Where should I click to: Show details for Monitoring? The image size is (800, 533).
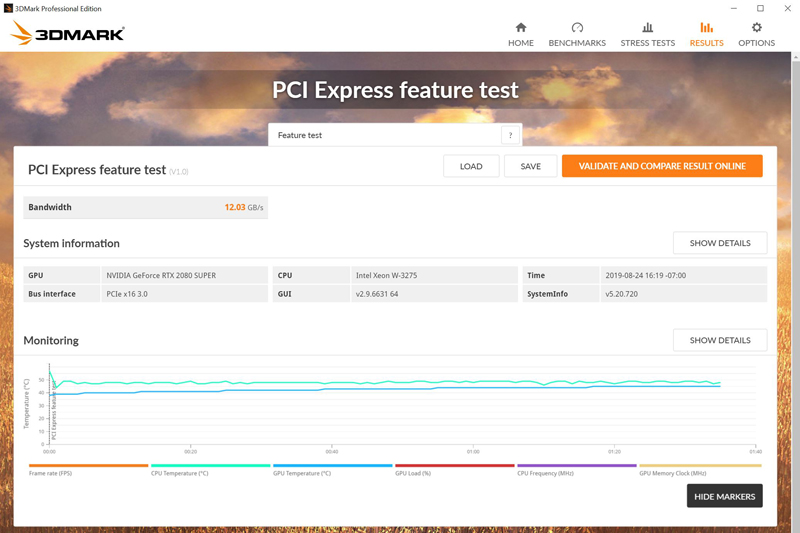point(719,340)
